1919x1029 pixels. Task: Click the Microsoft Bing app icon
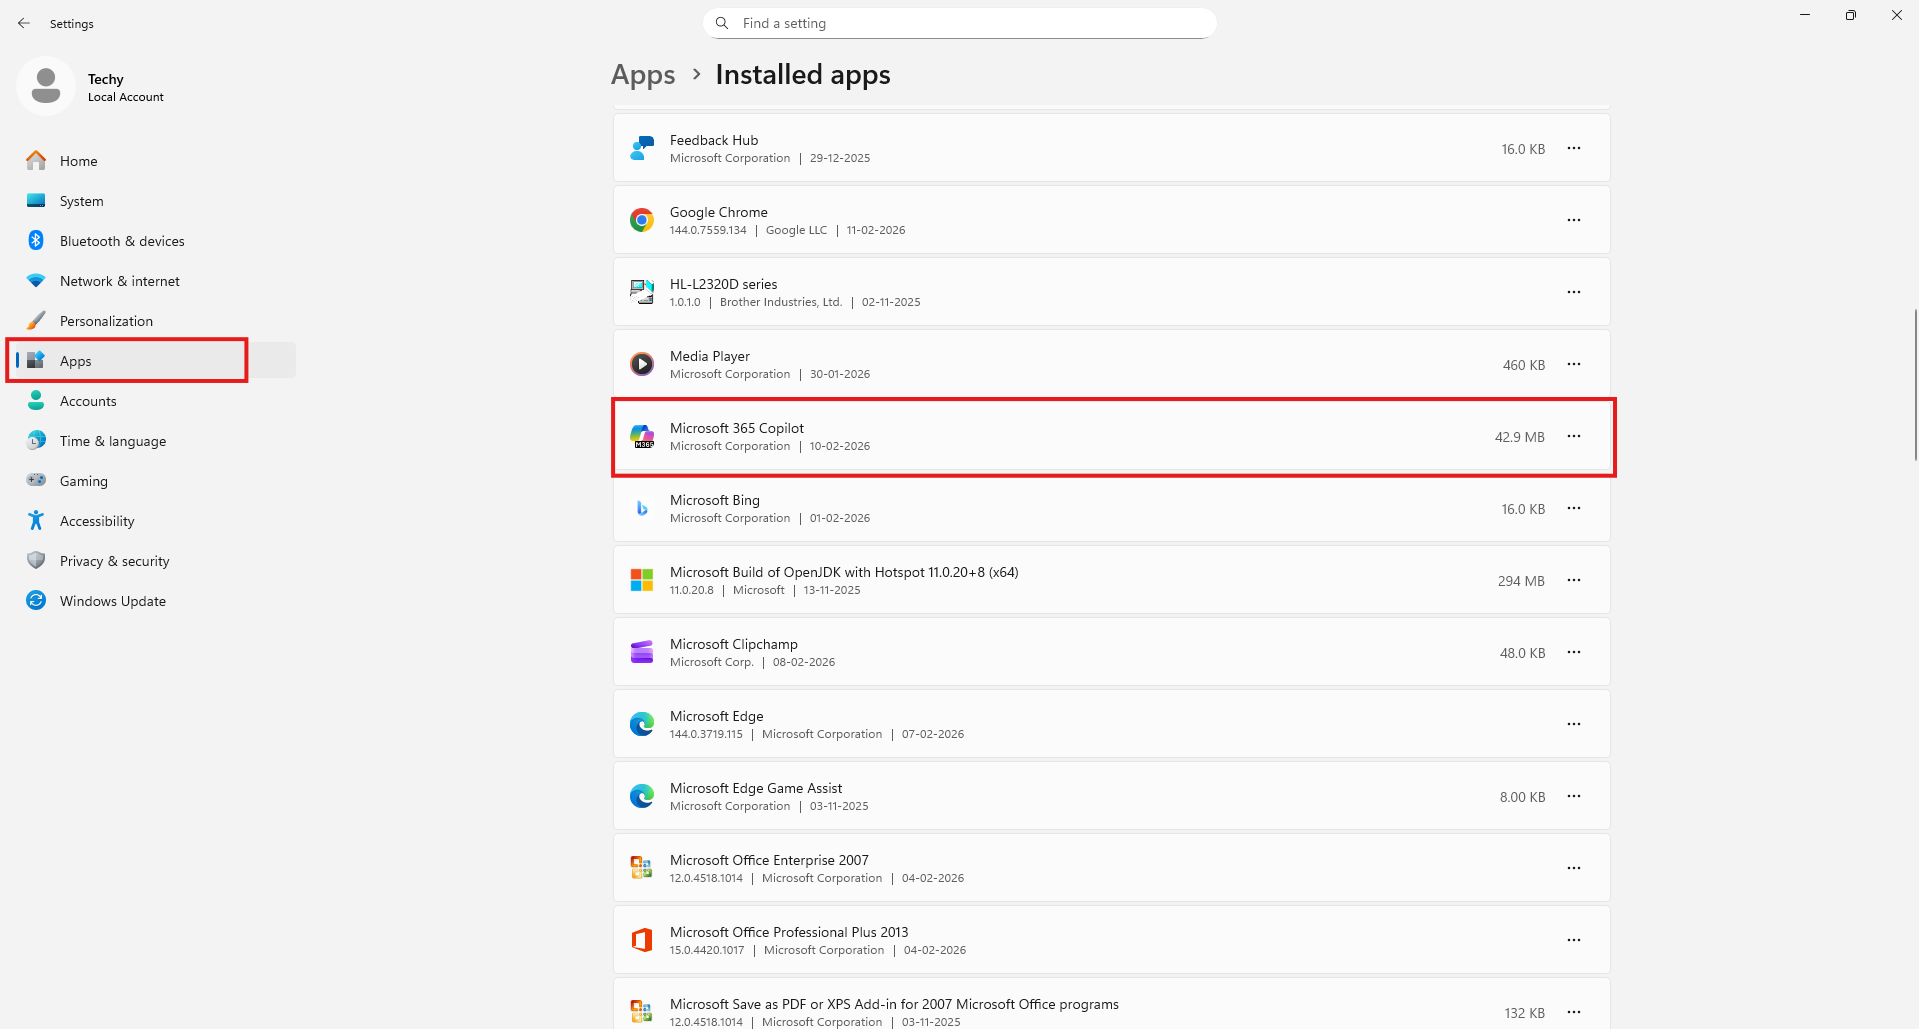pos(642,508)
